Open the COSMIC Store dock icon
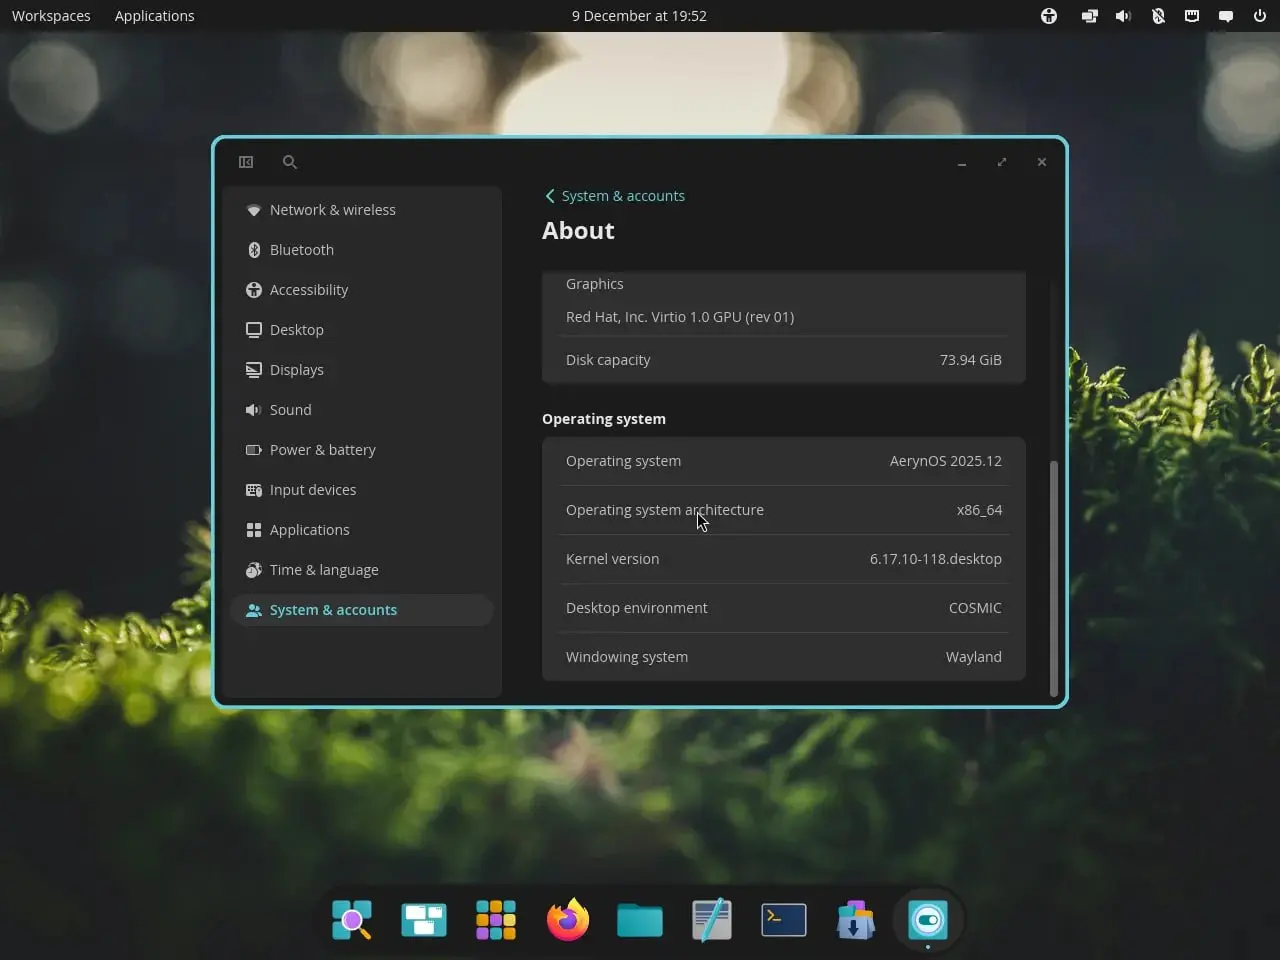Image resolution: width=1280 pixels, height=960 pixels. (x=856, y=920)
